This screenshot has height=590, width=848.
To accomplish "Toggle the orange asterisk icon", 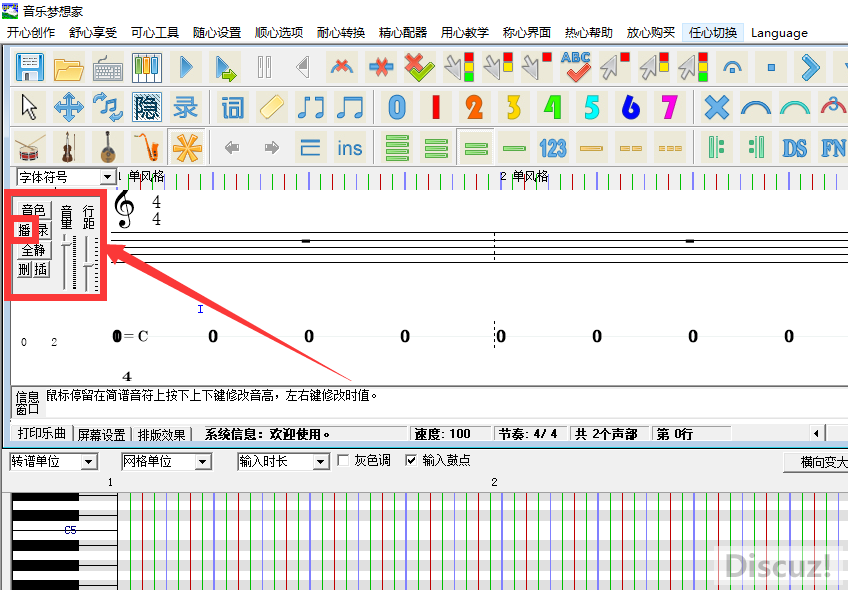I will [x=186, y=147].
